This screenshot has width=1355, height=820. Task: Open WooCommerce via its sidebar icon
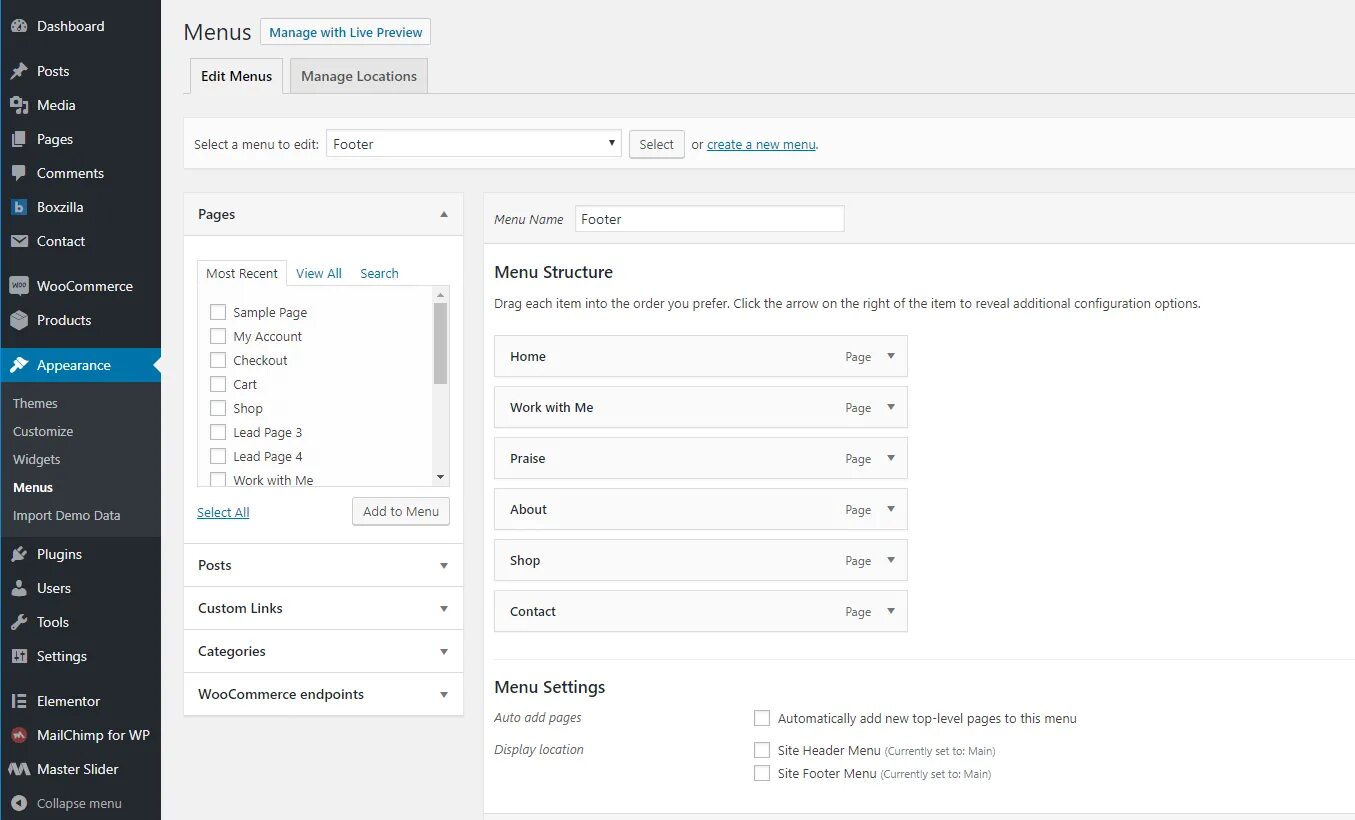click(19, 286)
